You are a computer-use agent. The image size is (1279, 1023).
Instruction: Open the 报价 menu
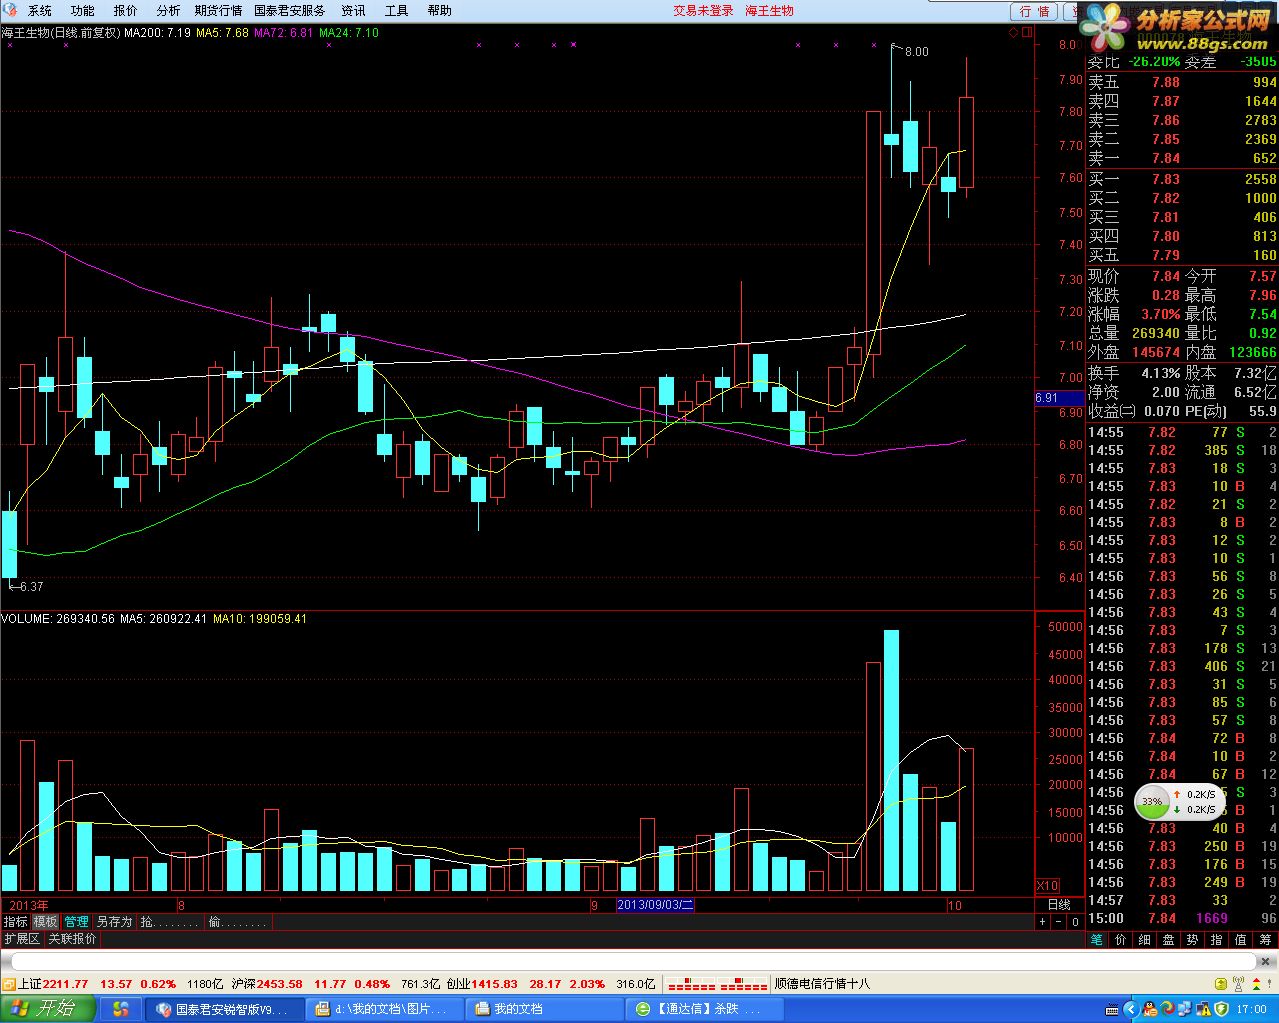[125, 11]
